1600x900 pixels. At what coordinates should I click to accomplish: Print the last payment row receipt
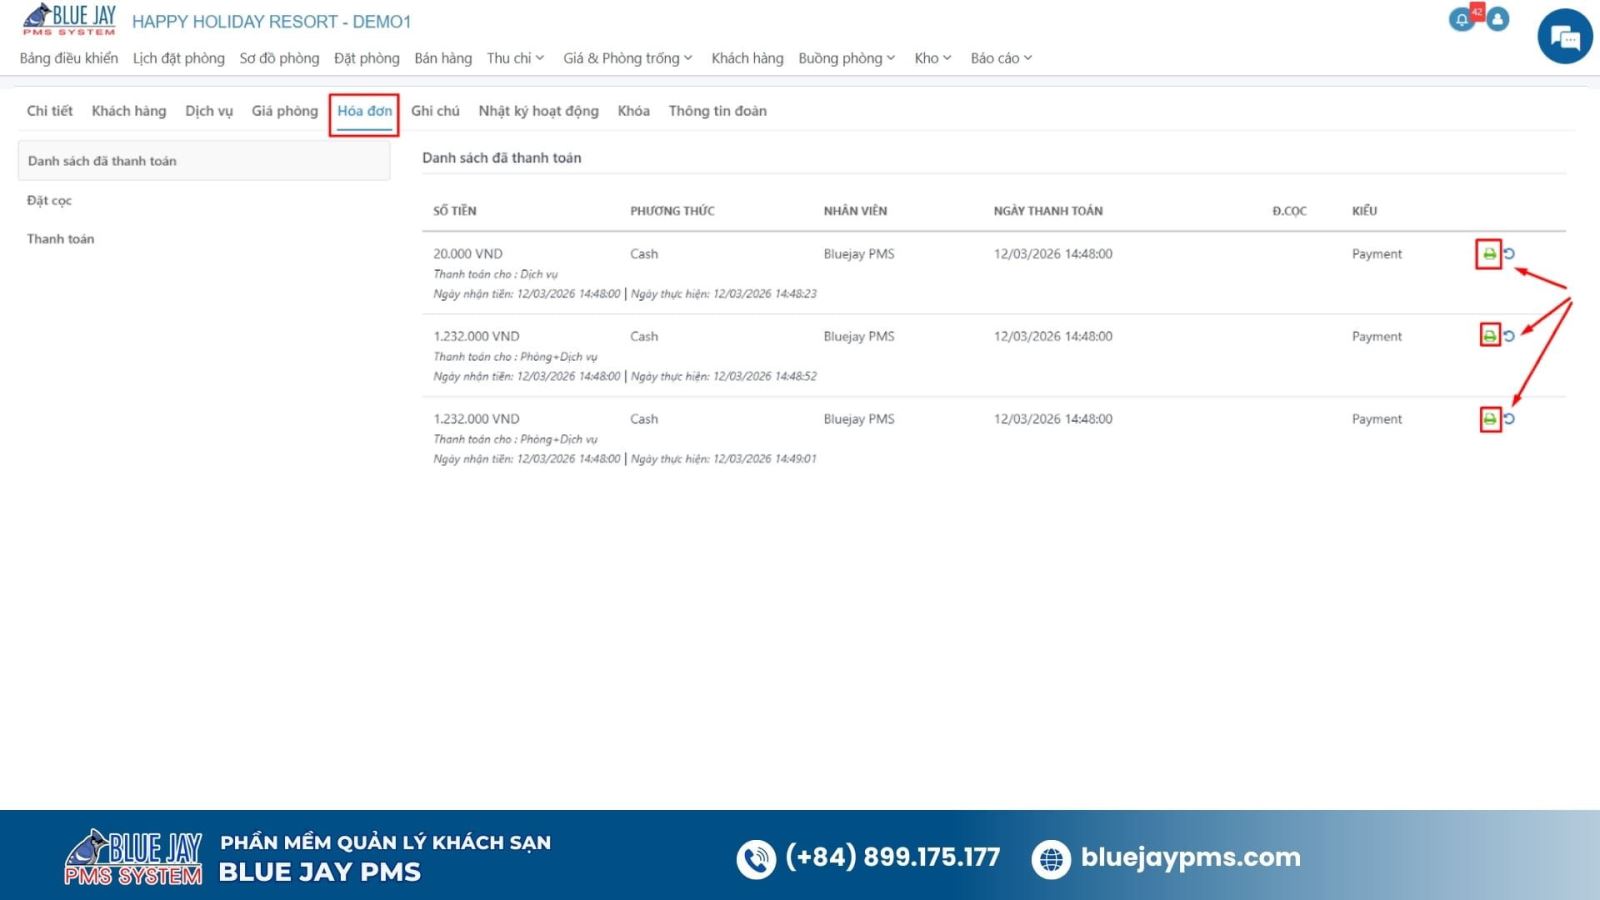tap(1489, 419)
